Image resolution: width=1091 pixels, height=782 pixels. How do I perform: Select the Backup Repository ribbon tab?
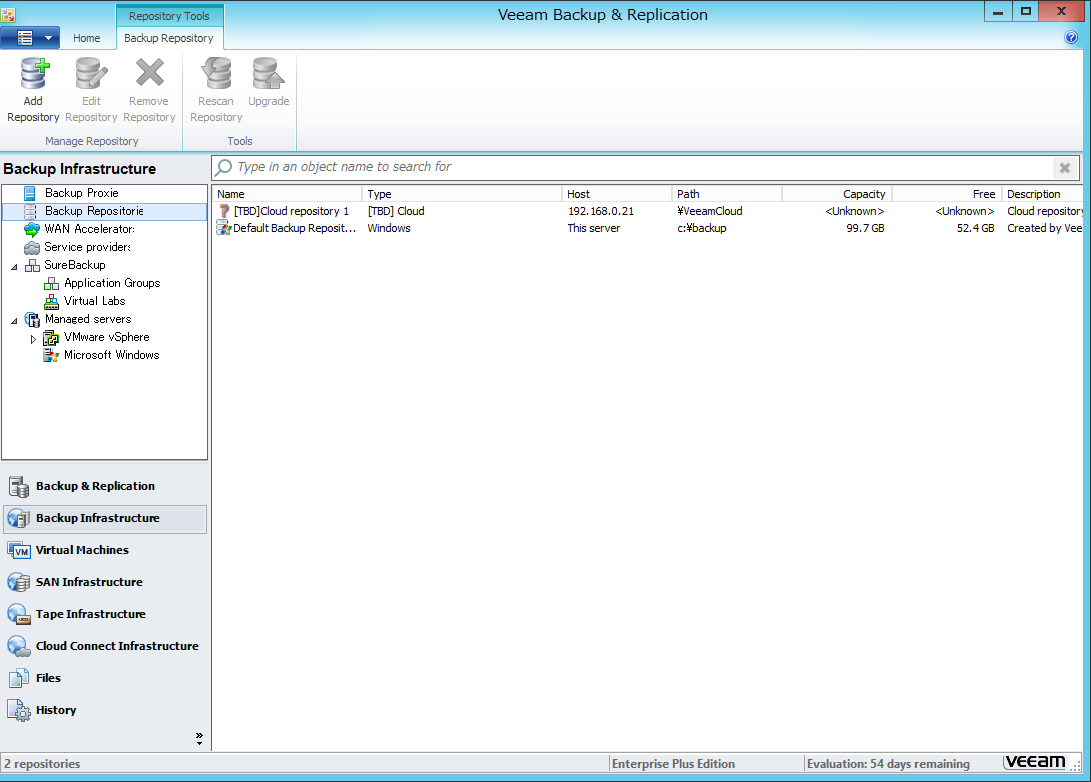pyautogui.click(x=168, y=38)
